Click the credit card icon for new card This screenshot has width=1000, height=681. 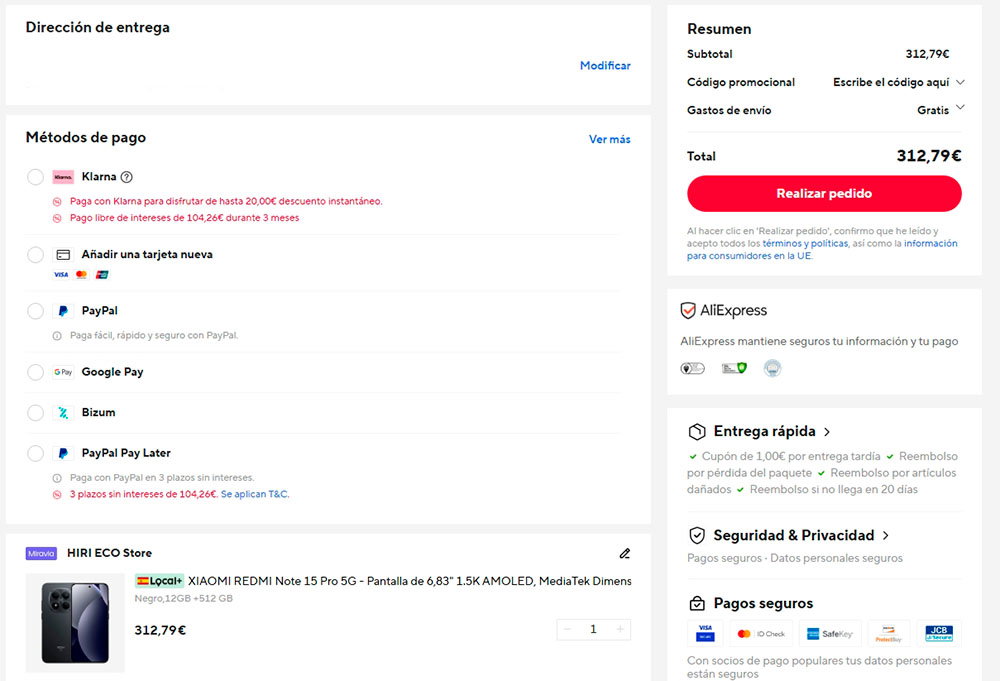click(x=63, y=255)
